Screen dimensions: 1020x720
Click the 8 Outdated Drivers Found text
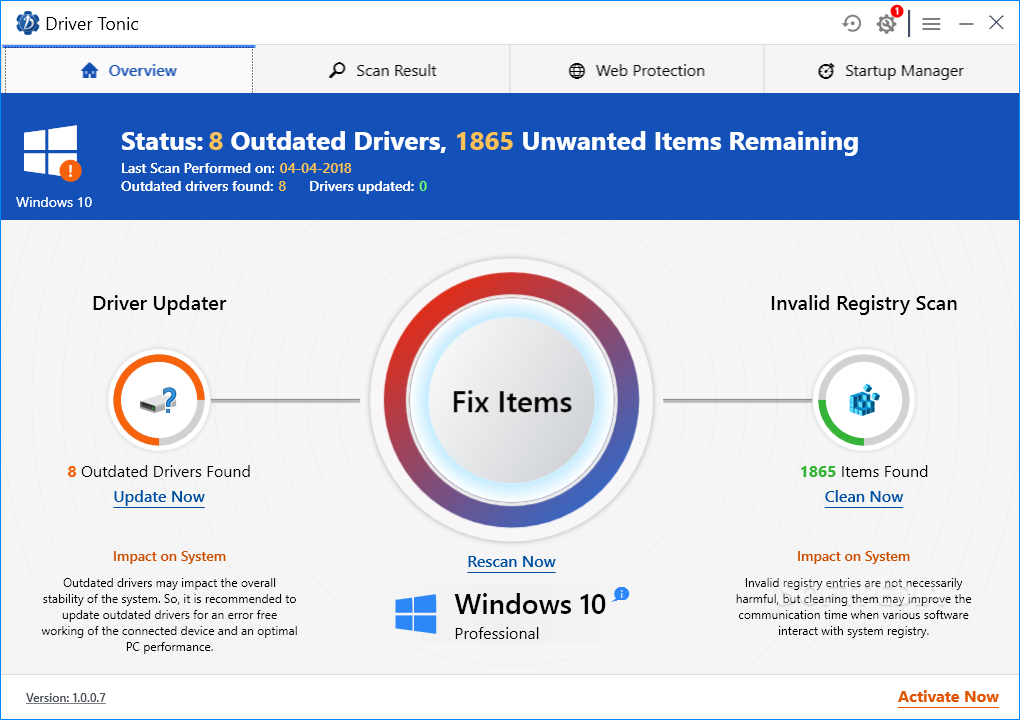tap(159, 472)
